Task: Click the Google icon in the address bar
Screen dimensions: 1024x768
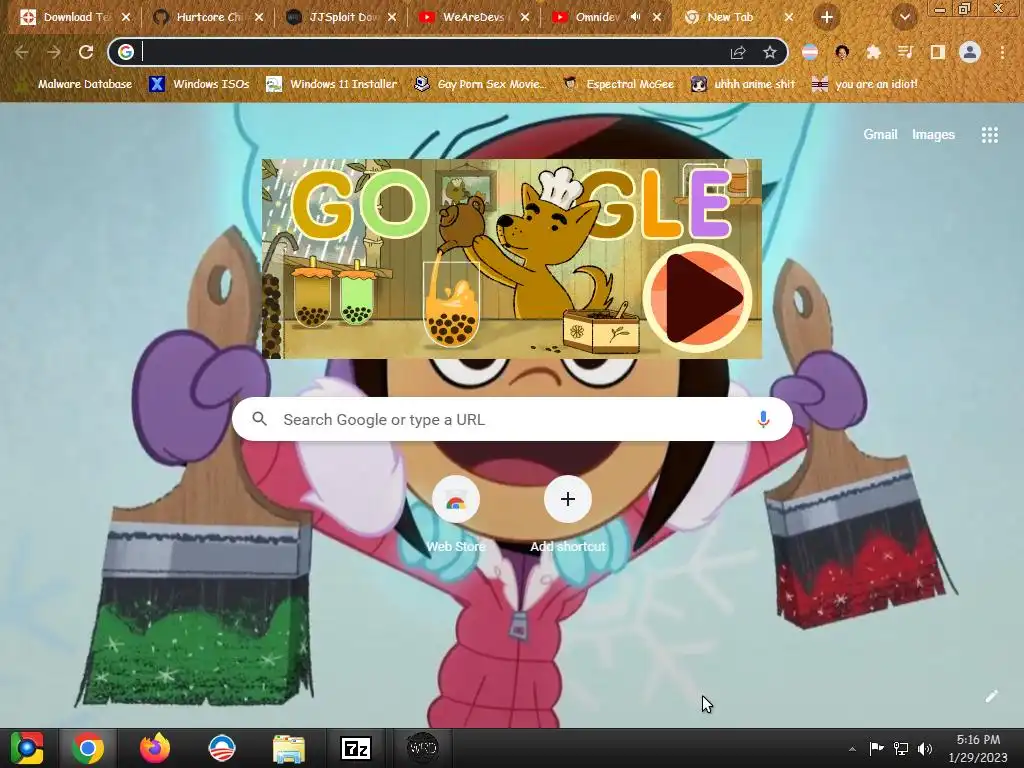Action: coord(126,52)
